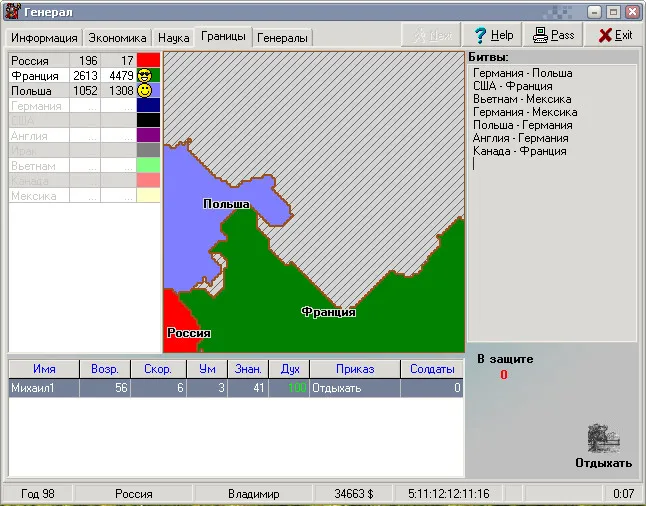
Task: Click the red color swatch for Россия
Action: [x=148, y=60]
